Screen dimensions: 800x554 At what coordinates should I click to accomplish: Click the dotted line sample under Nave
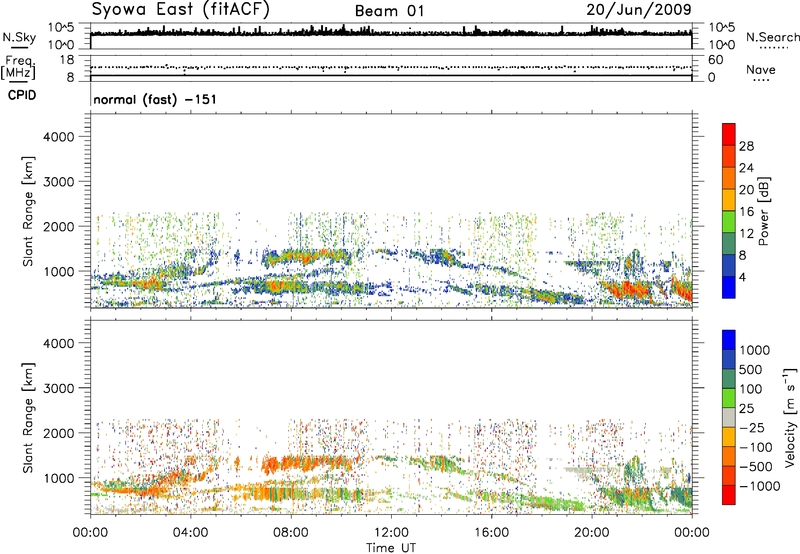(762, 80)
